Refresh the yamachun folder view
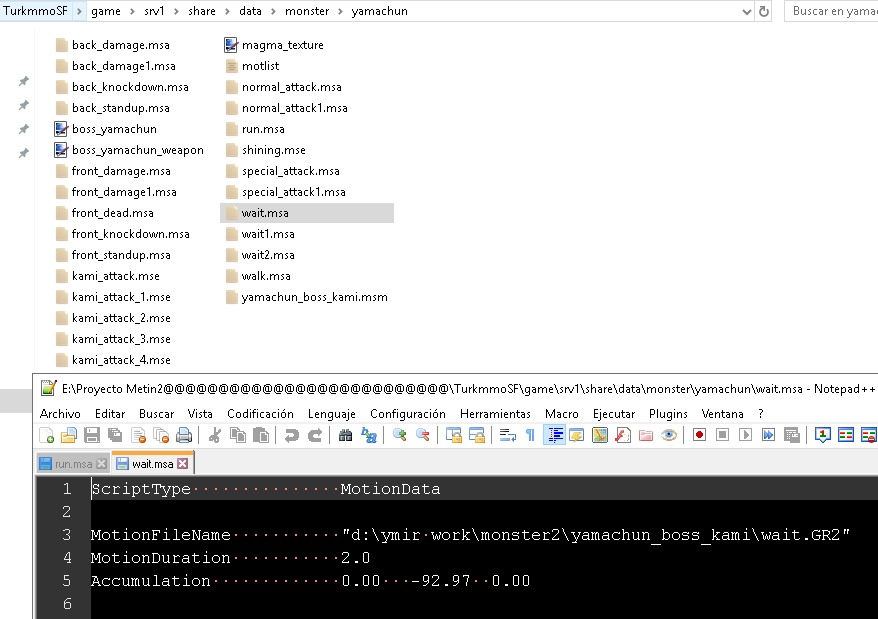878x619 pixels. [764, 11]
